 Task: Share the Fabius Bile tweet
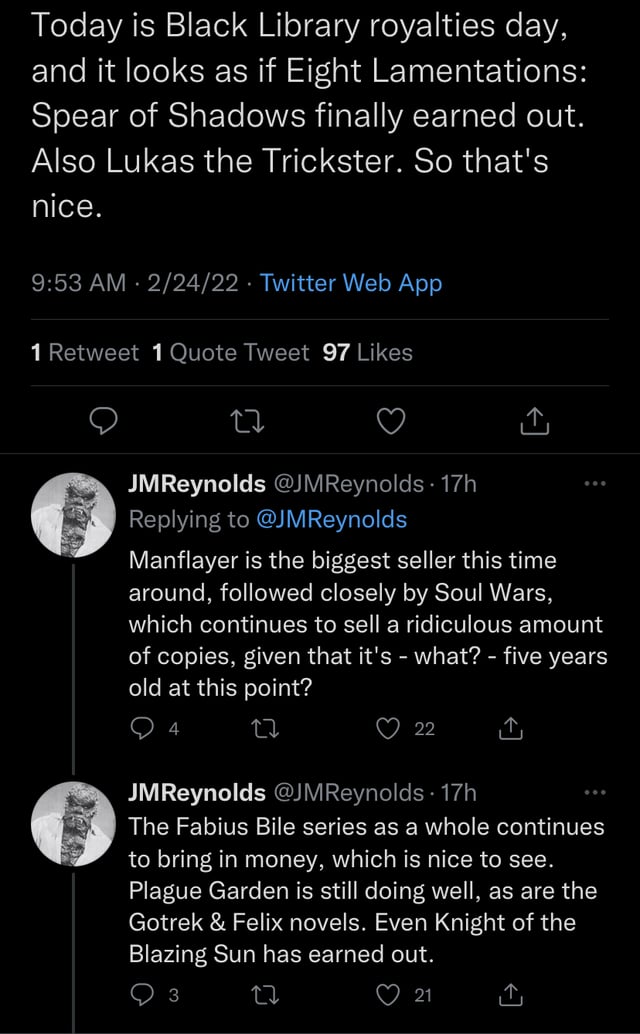pos(511,994)
